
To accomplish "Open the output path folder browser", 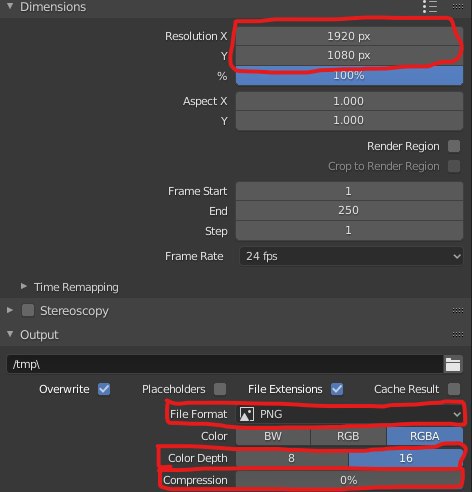I will point(453,364).
